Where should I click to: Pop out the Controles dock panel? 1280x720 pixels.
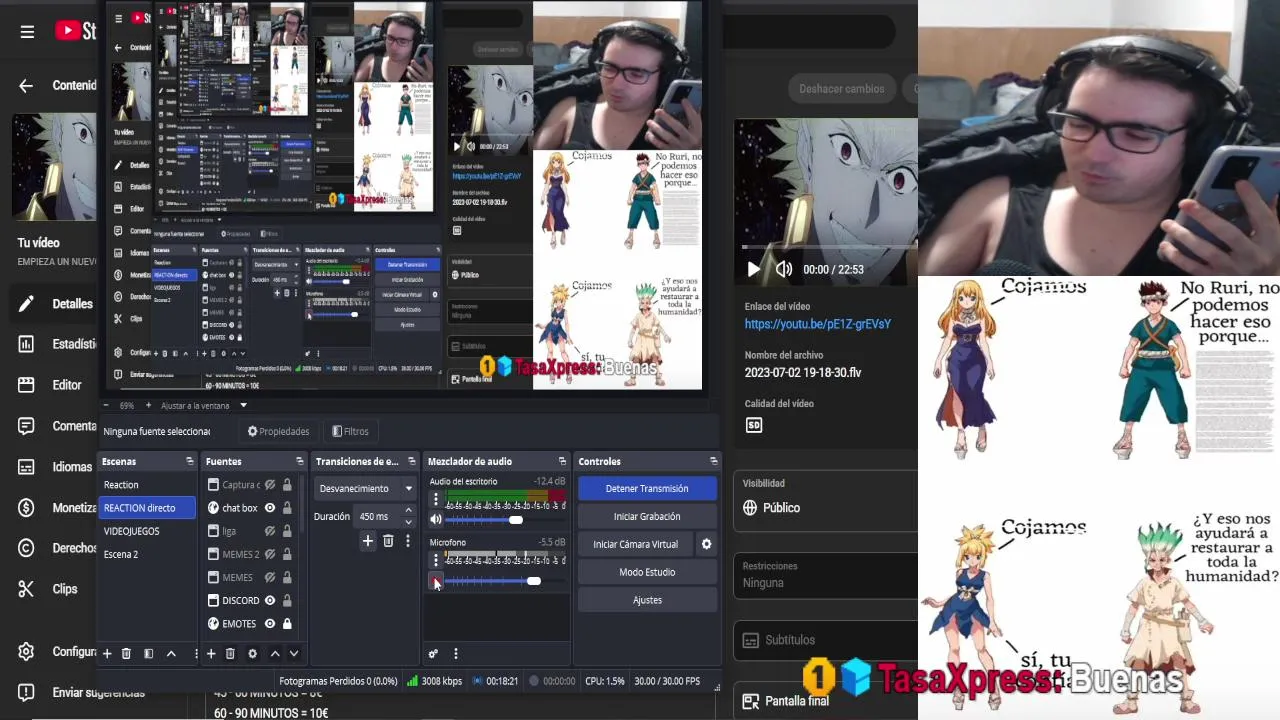[x=713, y=461]
